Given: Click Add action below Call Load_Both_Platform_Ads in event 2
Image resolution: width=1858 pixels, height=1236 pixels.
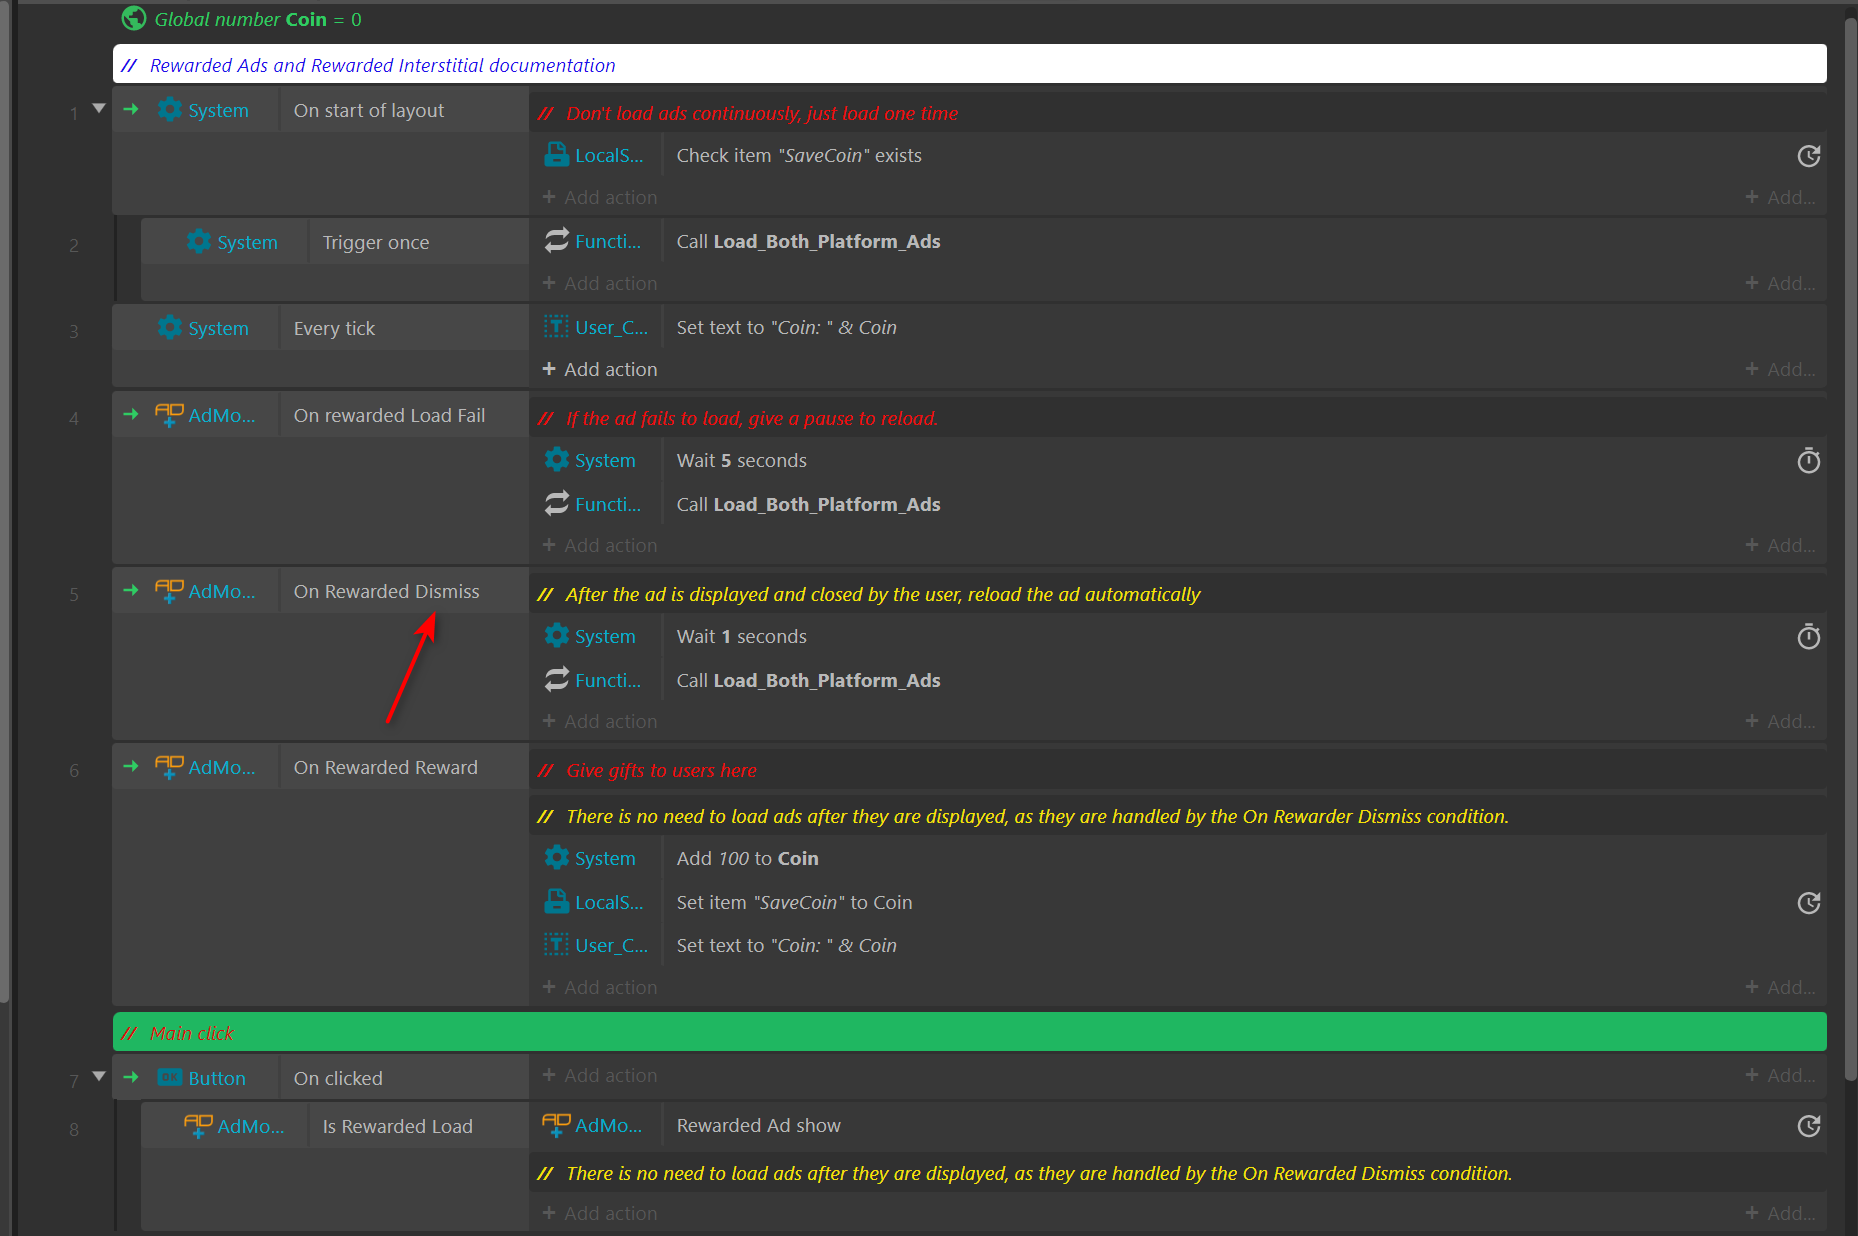Looking at the screenshot, I should coord(600,283).
